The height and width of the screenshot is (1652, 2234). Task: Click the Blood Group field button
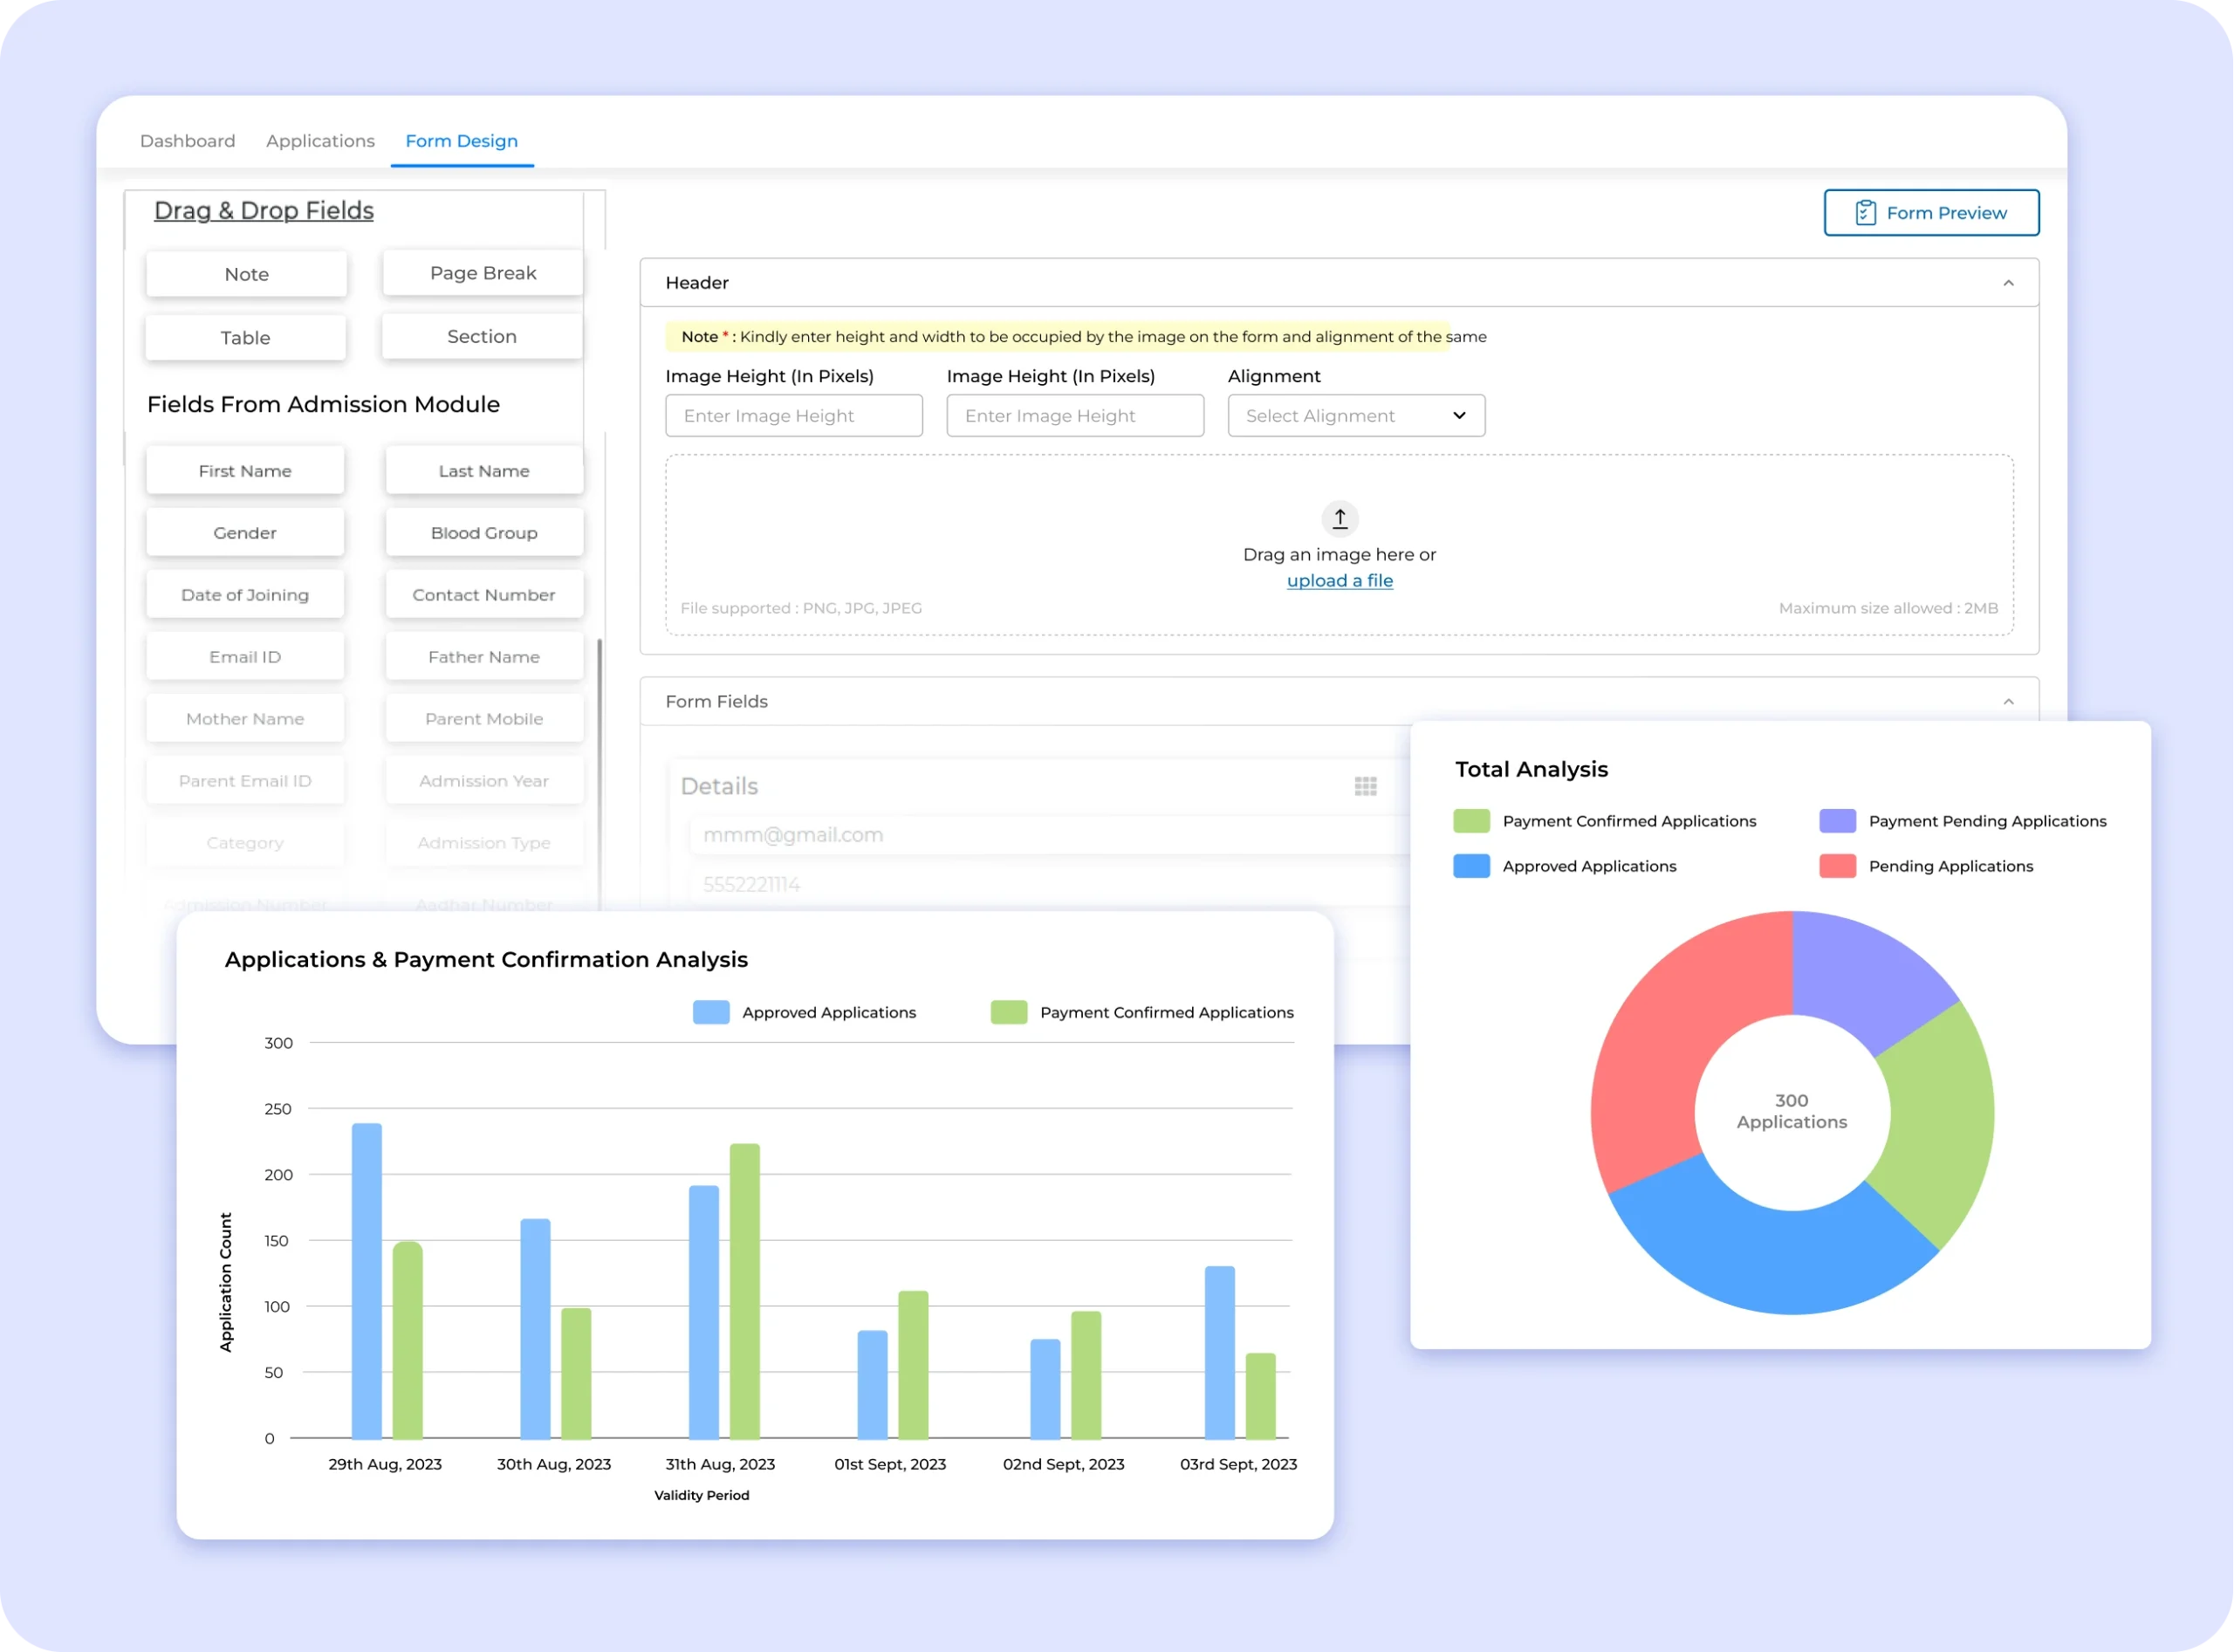click(484, 533)
